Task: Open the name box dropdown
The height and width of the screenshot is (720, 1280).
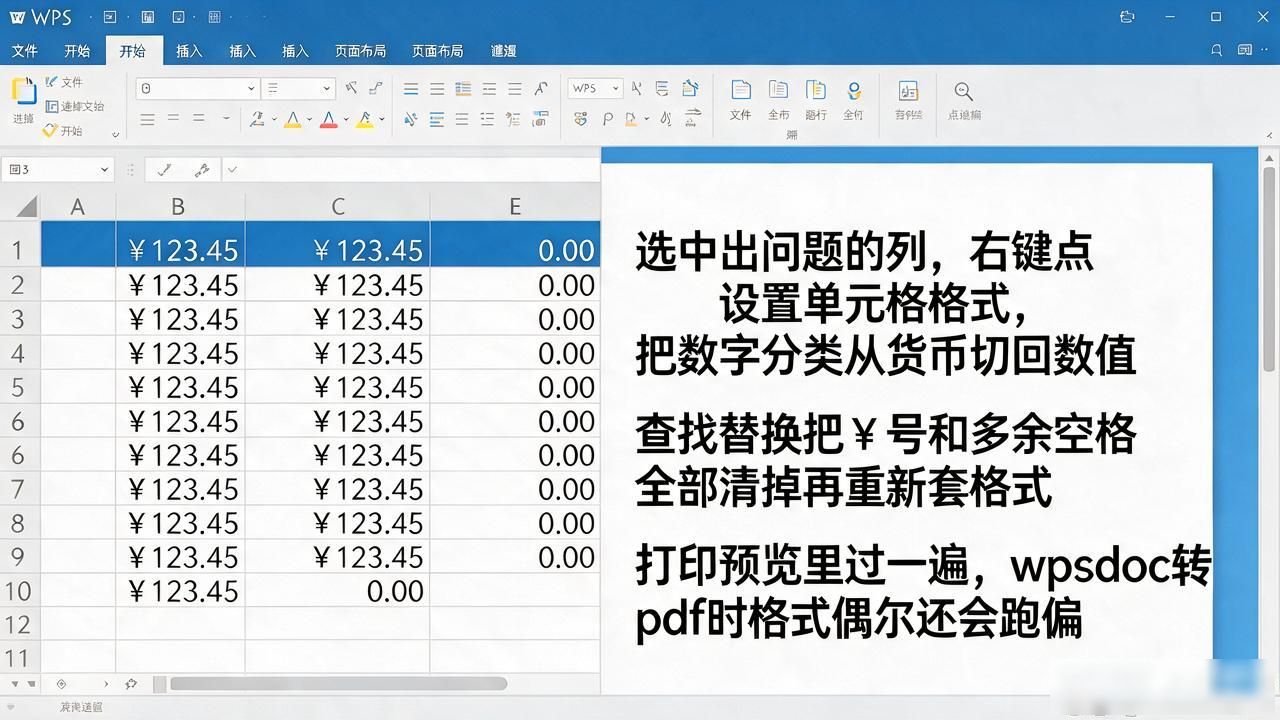Action: (x=104, y=170)
